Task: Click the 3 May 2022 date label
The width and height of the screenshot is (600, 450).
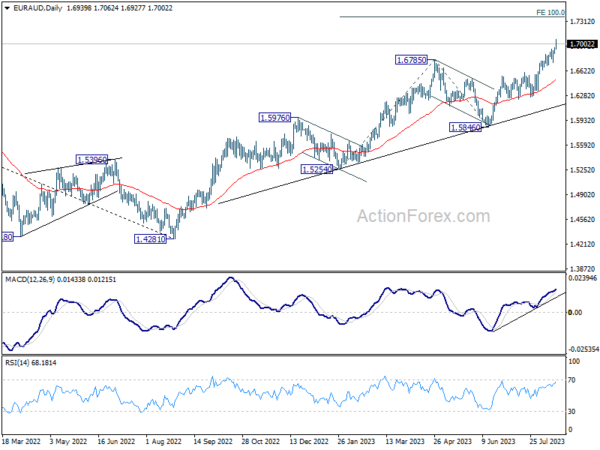Action: (x=68, y=442)
